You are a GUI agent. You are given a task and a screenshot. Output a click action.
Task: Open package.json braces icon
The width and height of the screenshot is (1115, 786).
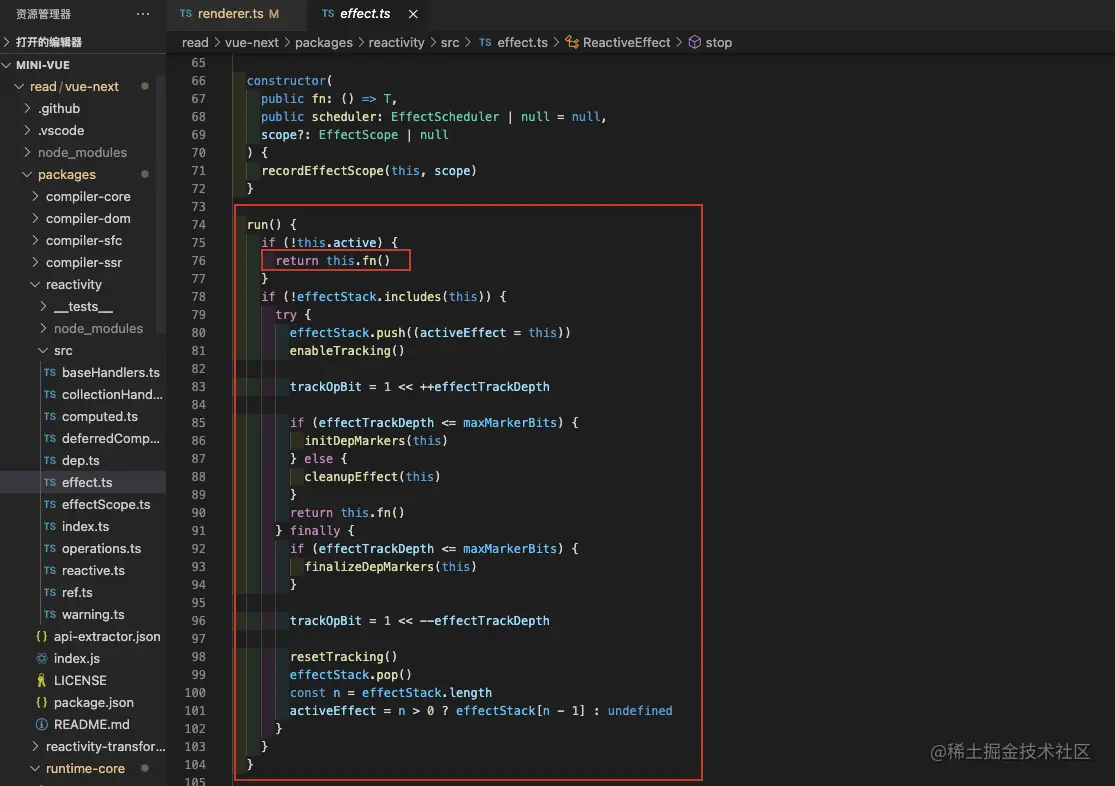(42, 703)
